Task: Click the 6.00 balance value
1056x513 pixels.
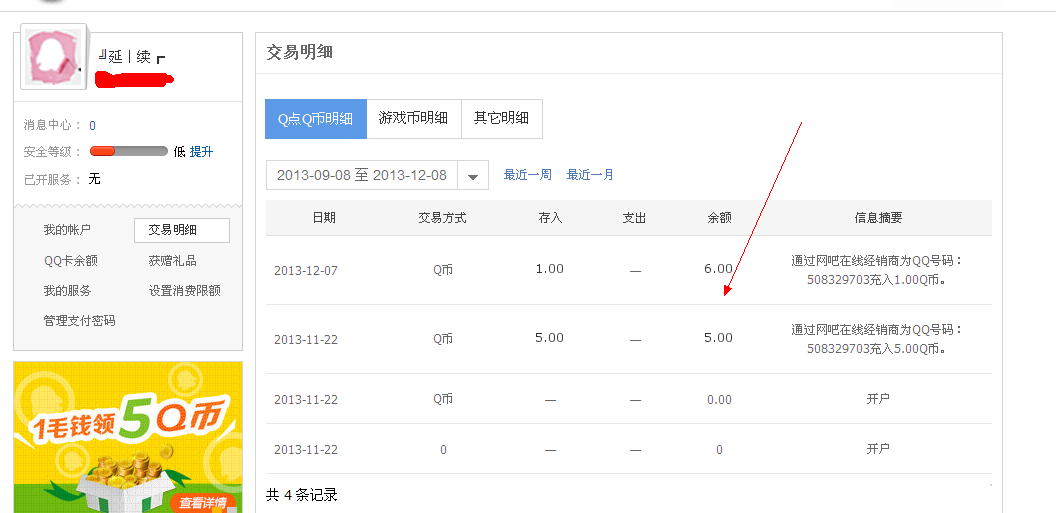Action: click(x=719, y=269)
